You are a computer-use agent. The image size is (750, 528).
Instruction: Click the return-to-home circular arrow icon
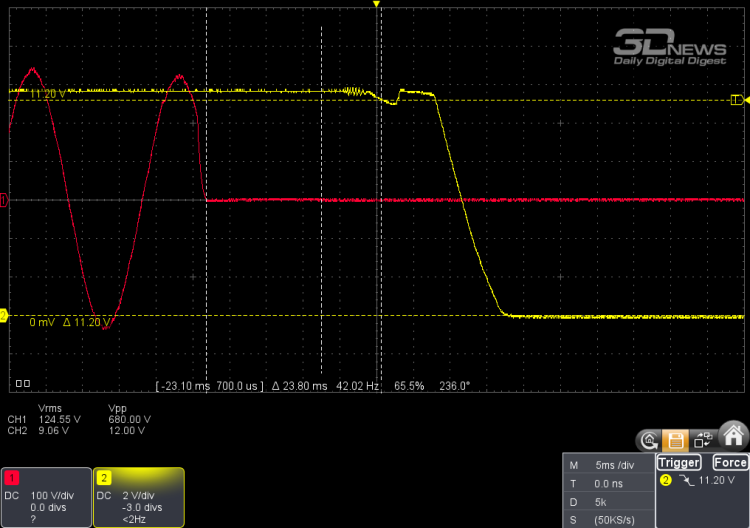point(650,439)
